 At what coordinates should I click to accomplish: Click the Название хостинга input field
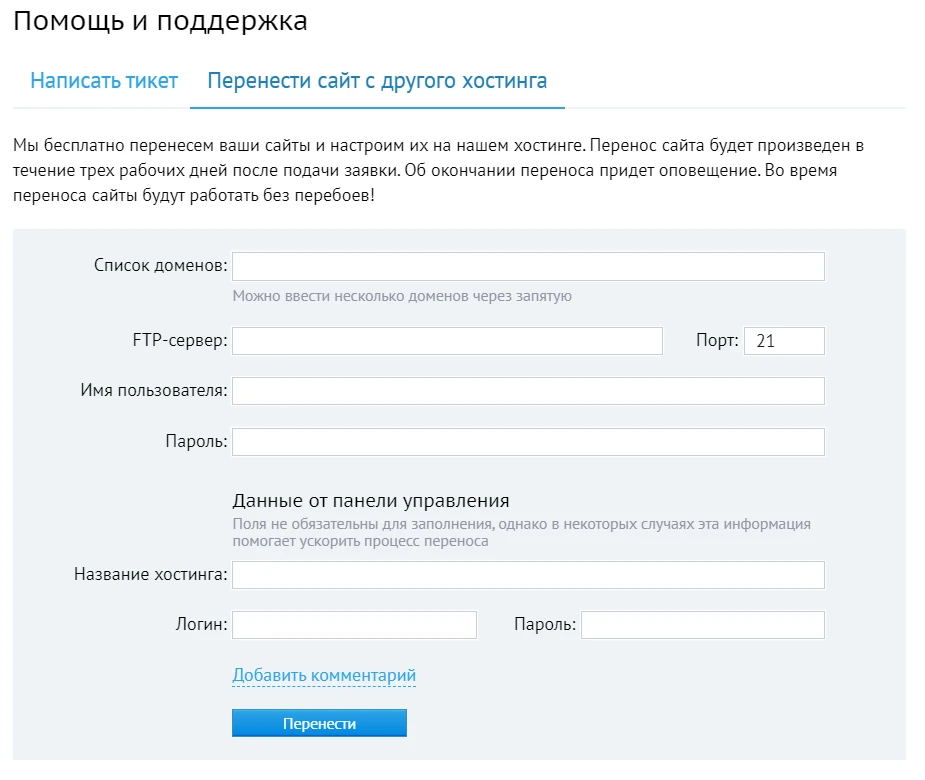point(527,574)
